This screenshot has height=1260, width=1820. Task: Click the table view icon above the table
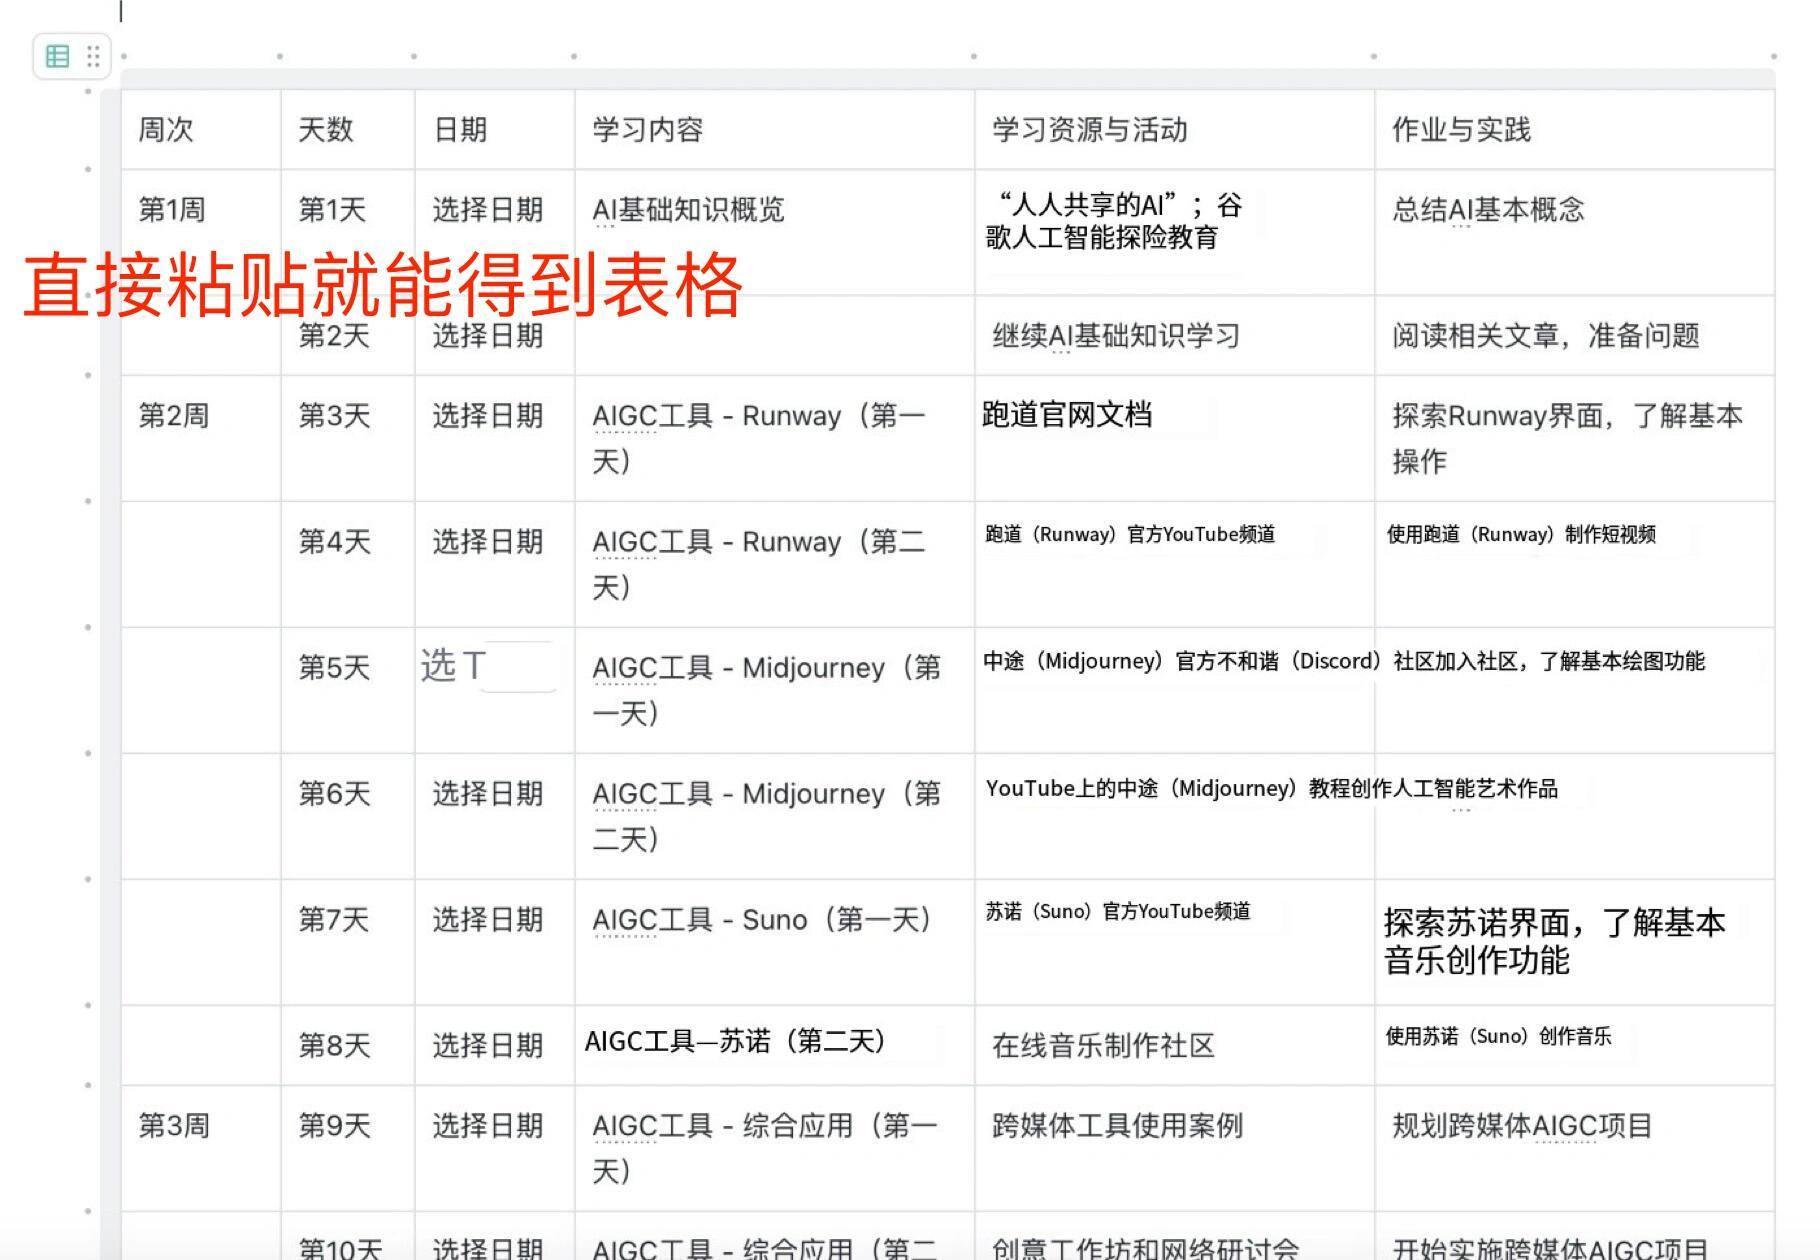(58, 56)
